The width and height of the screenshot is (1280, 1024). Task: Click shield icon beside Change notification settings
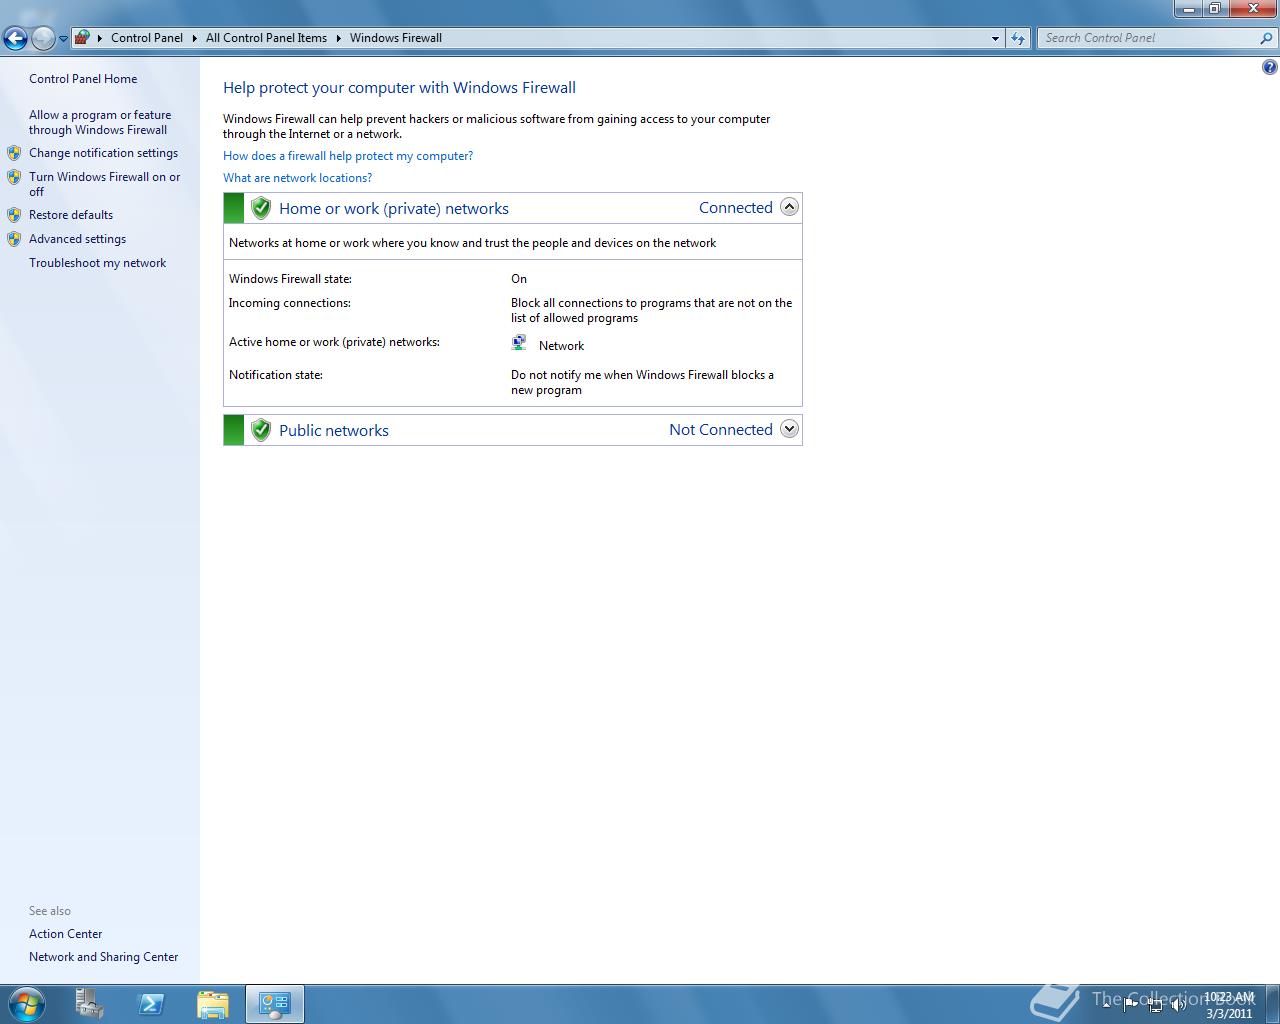[x=14, y=153]
